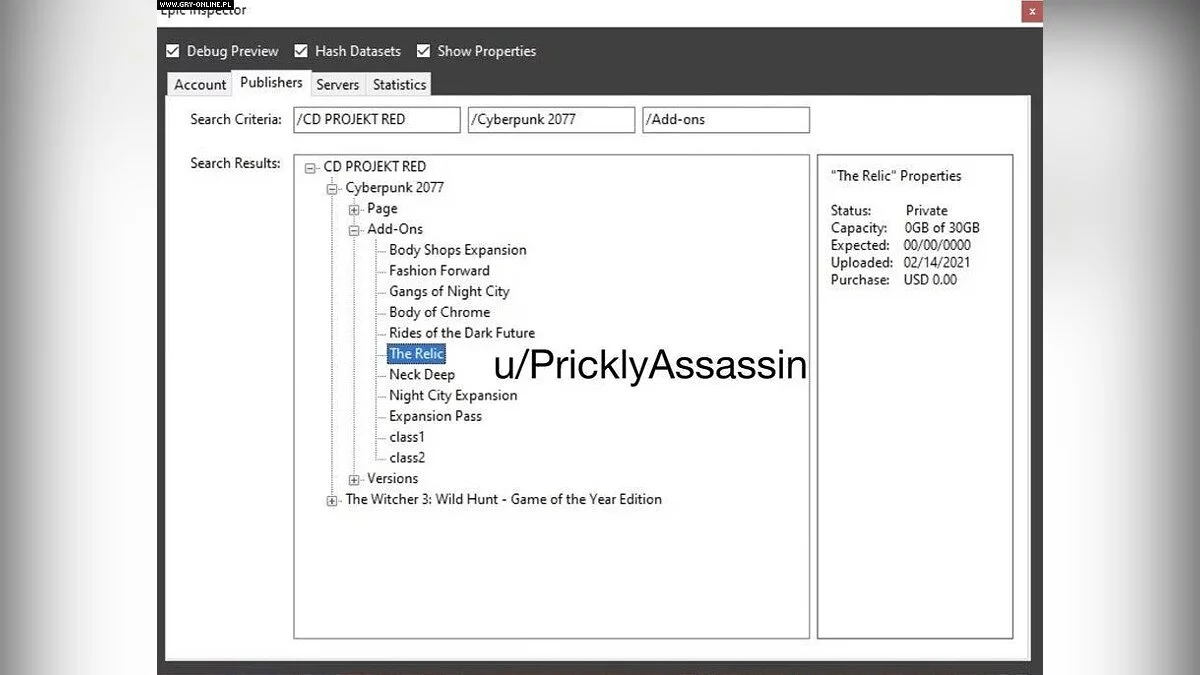Uncheck the Hash Datasets checkbox
Viewport: 1200px width, 675px height.
pyautogui.click(x=301, y=51)
